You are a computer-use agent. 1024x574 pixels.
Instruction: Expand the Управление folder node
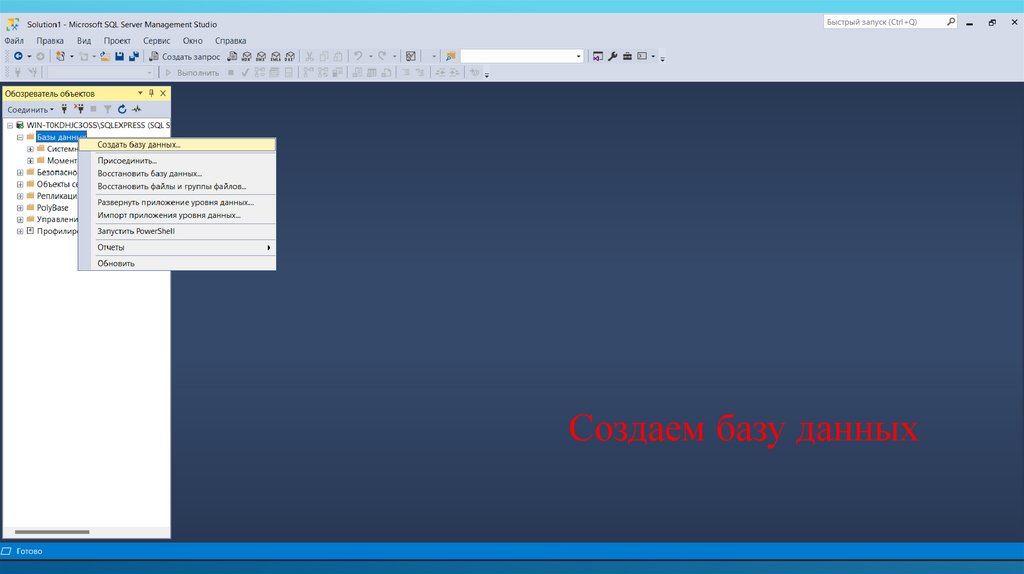(20, 219)
